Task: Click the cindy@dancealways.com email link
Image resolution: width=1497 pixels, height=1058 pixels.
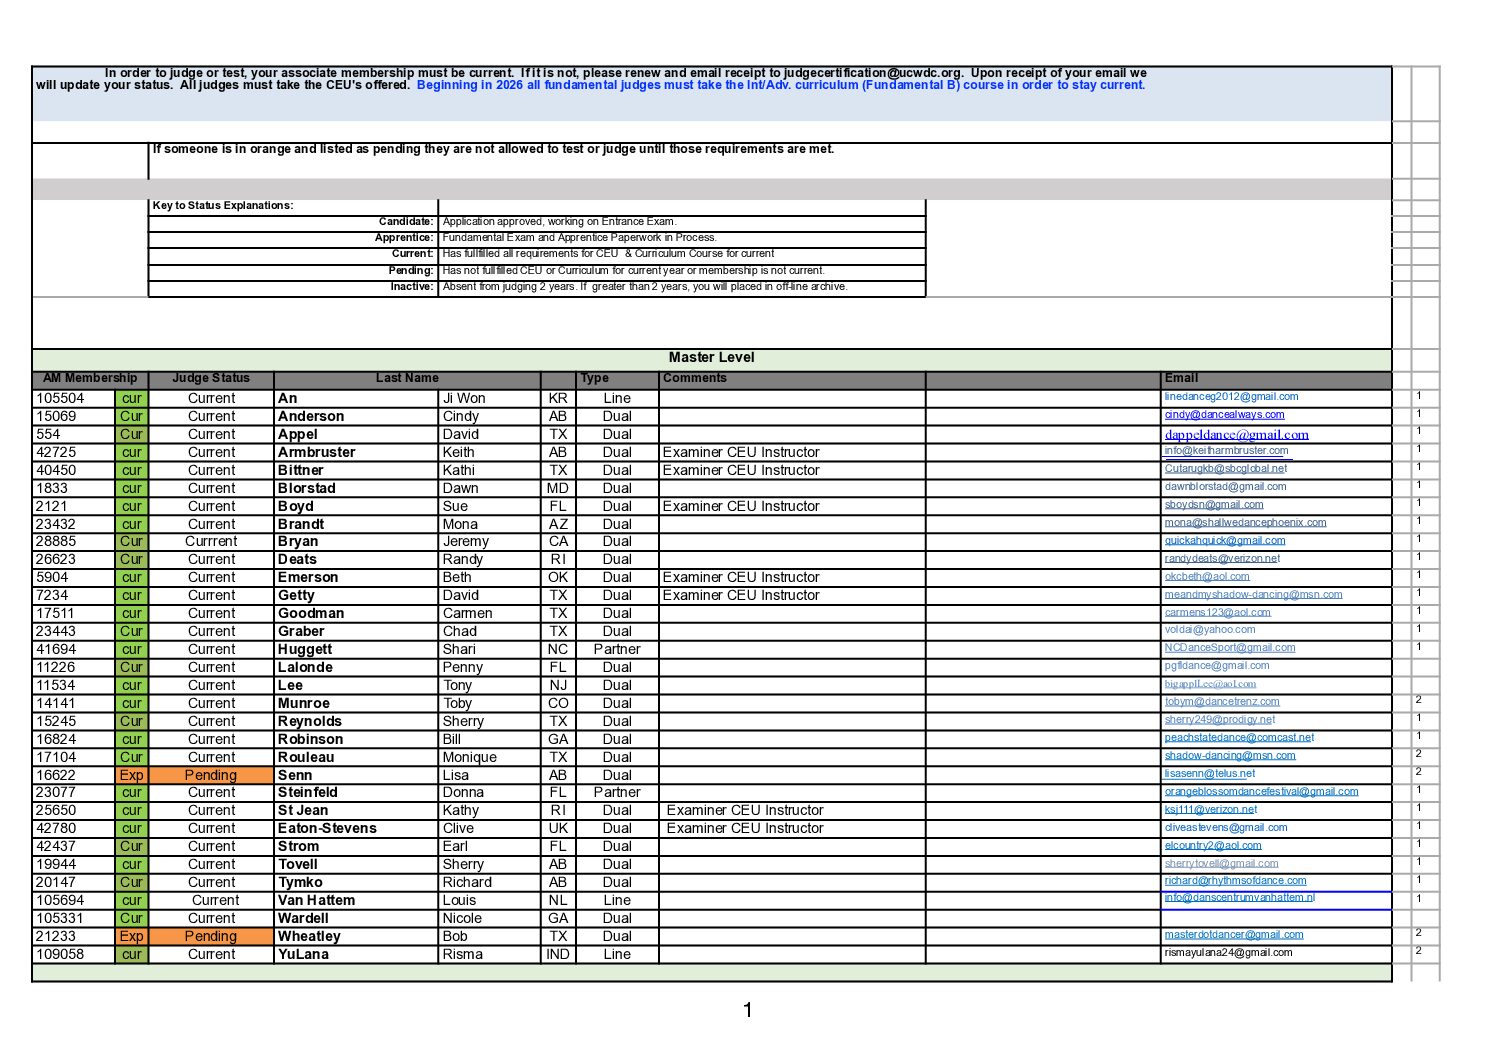Action: coord(1223,415)
